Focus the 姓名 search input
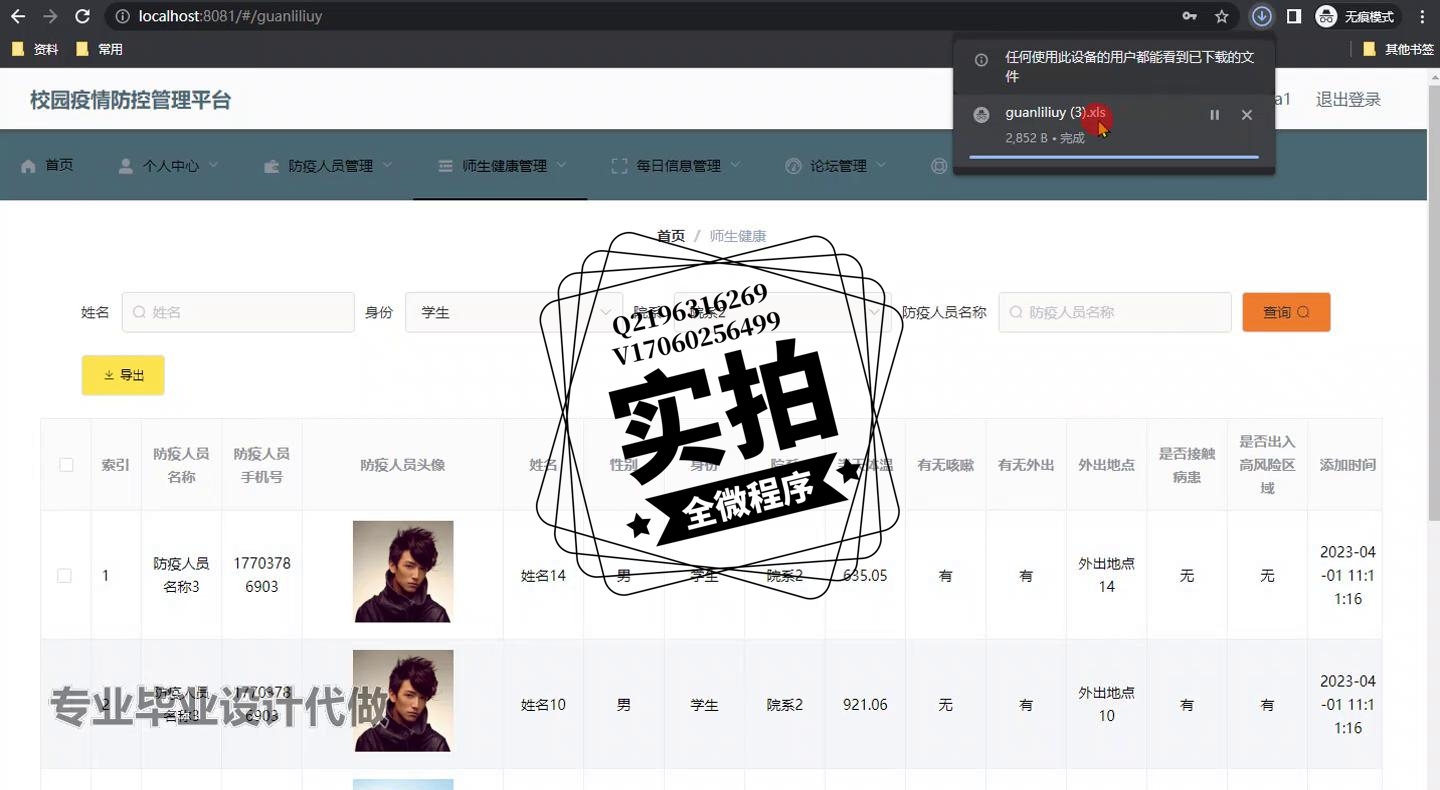 click(238, 312)
